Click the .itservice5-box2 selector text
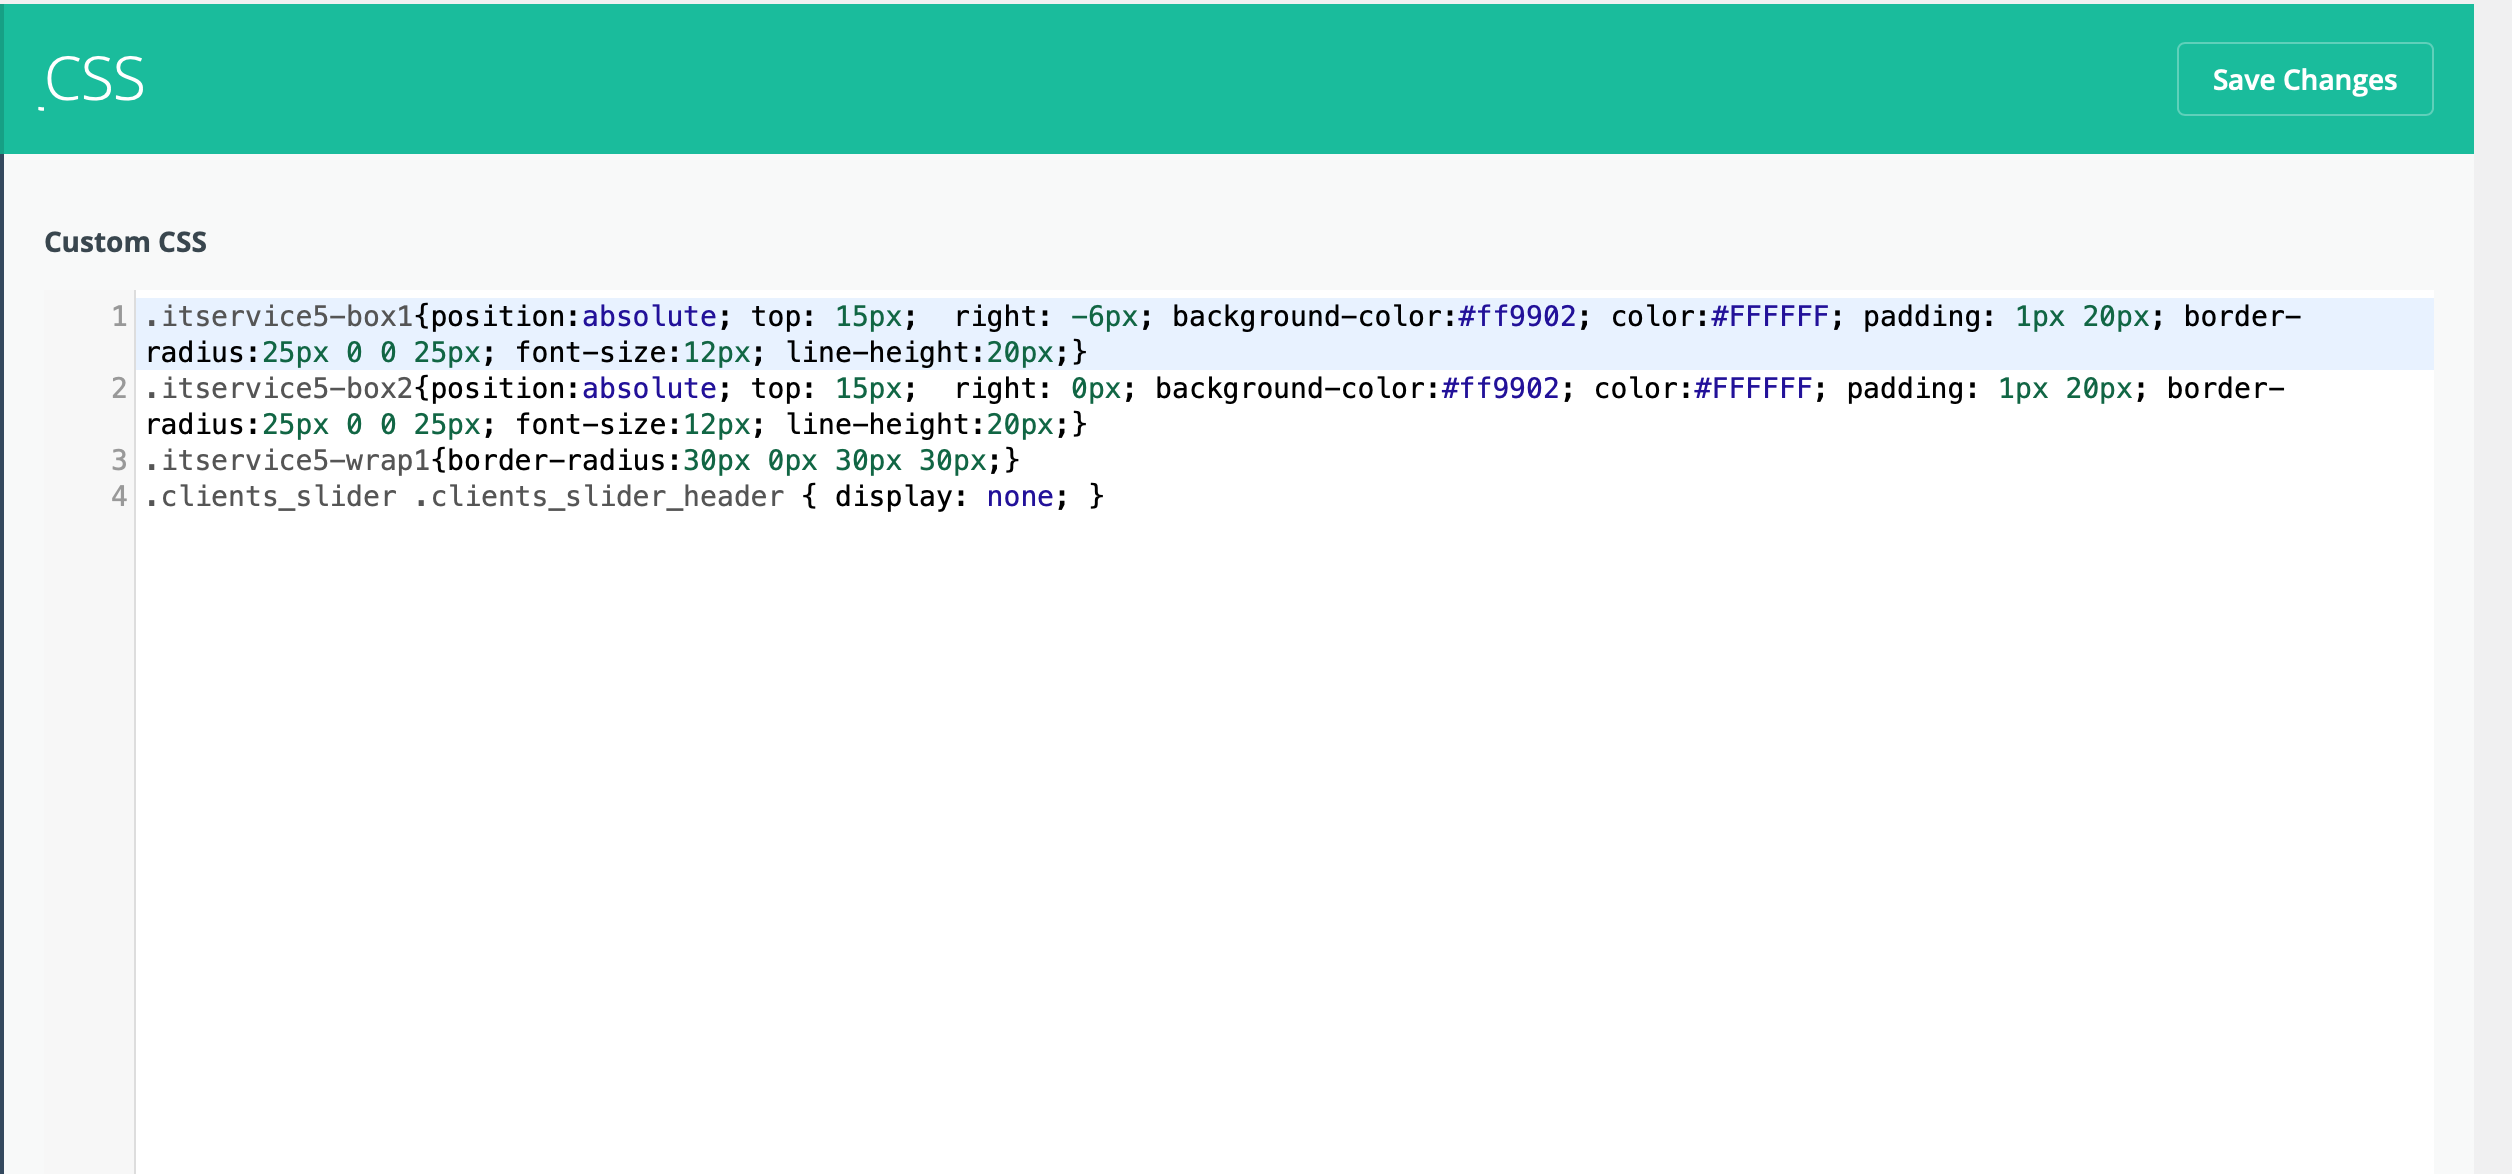Viewport: 2512px width, 1174px height. pyautogui.click(x=279, y=388)
